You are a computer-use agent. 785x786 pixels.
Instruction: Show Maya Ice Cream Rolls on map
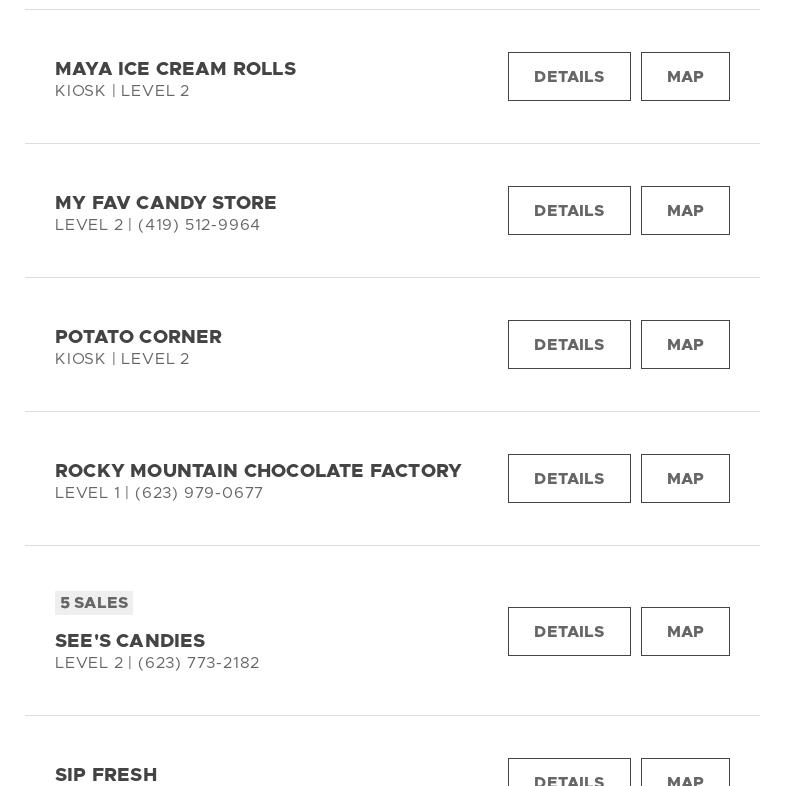[x=685, y=77]
